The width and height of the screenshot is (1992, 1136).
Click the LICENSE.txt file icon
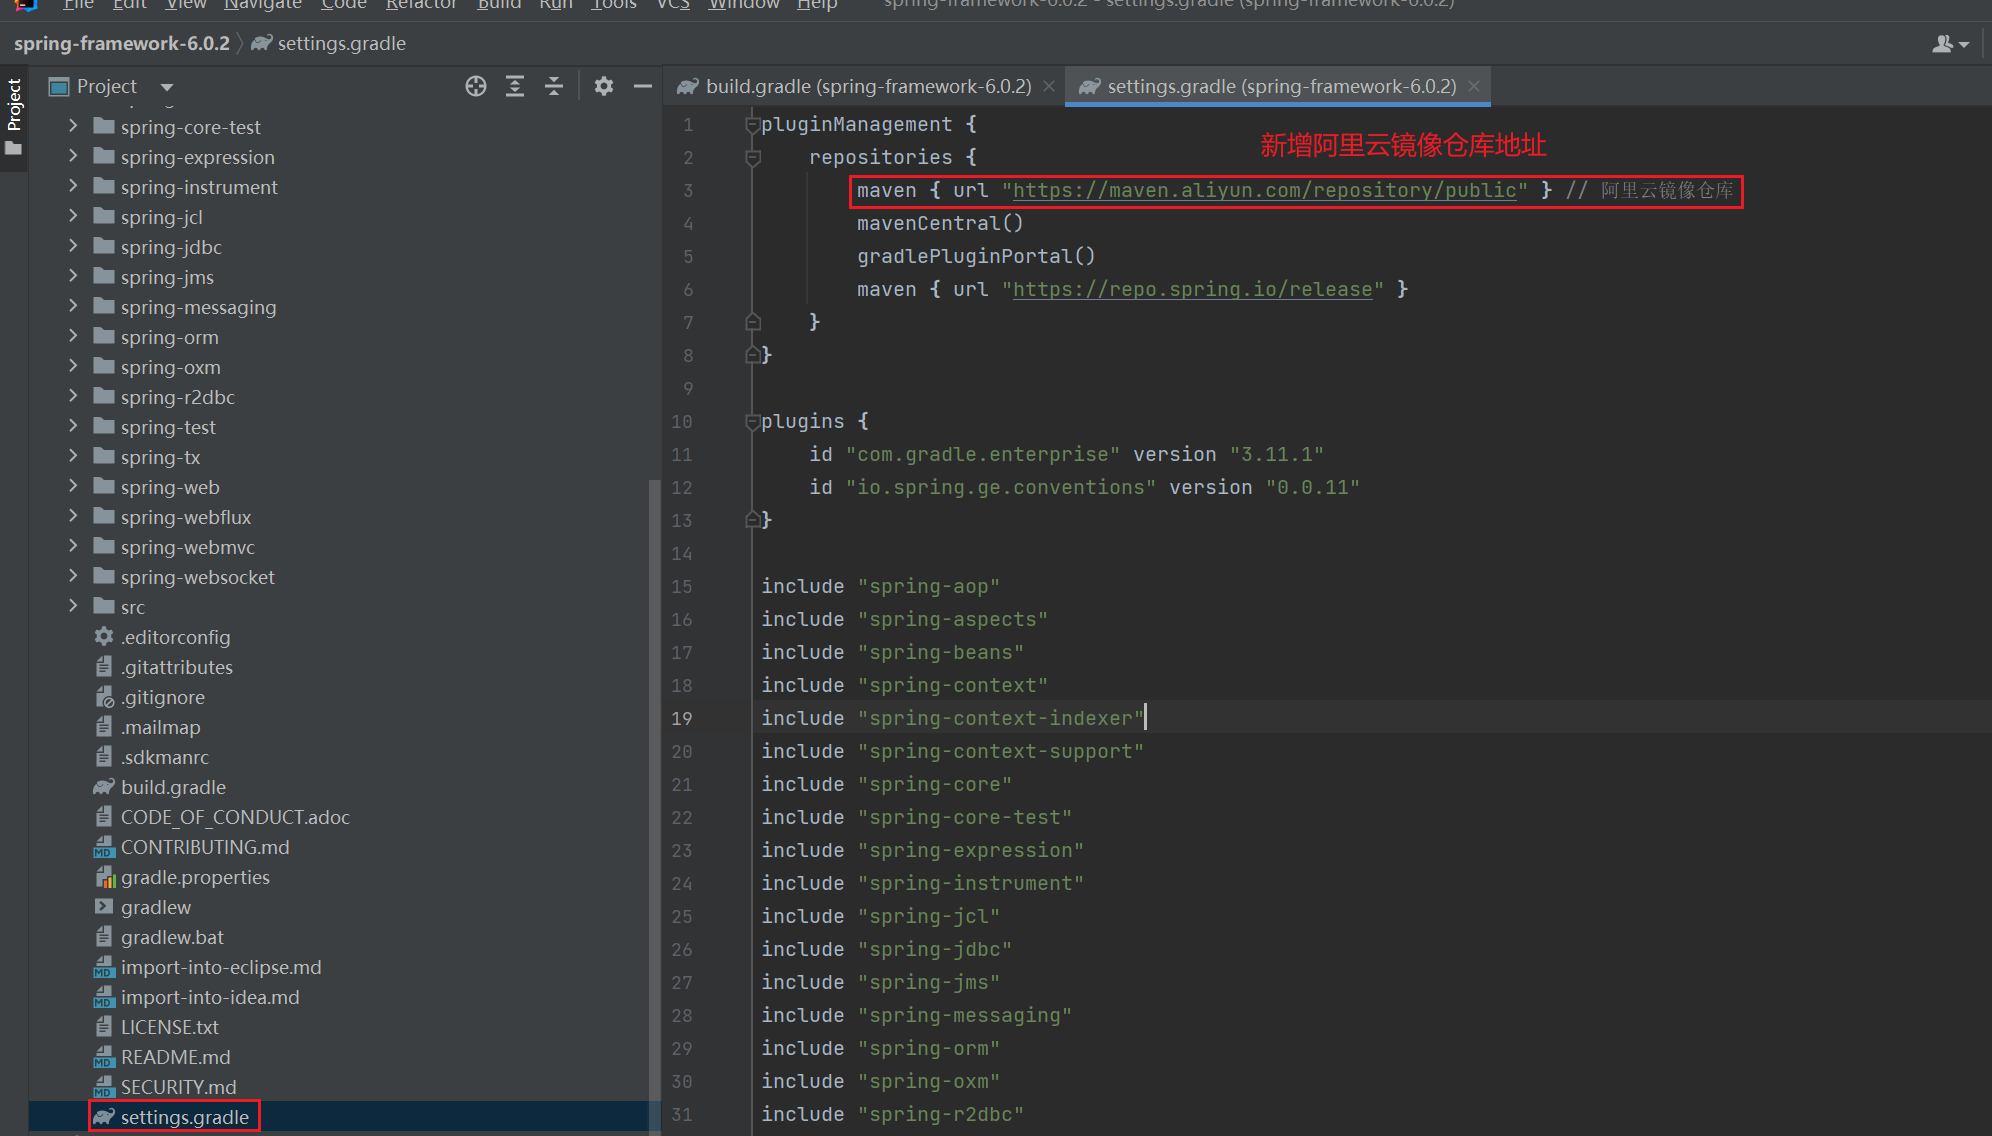[104, 1027]
